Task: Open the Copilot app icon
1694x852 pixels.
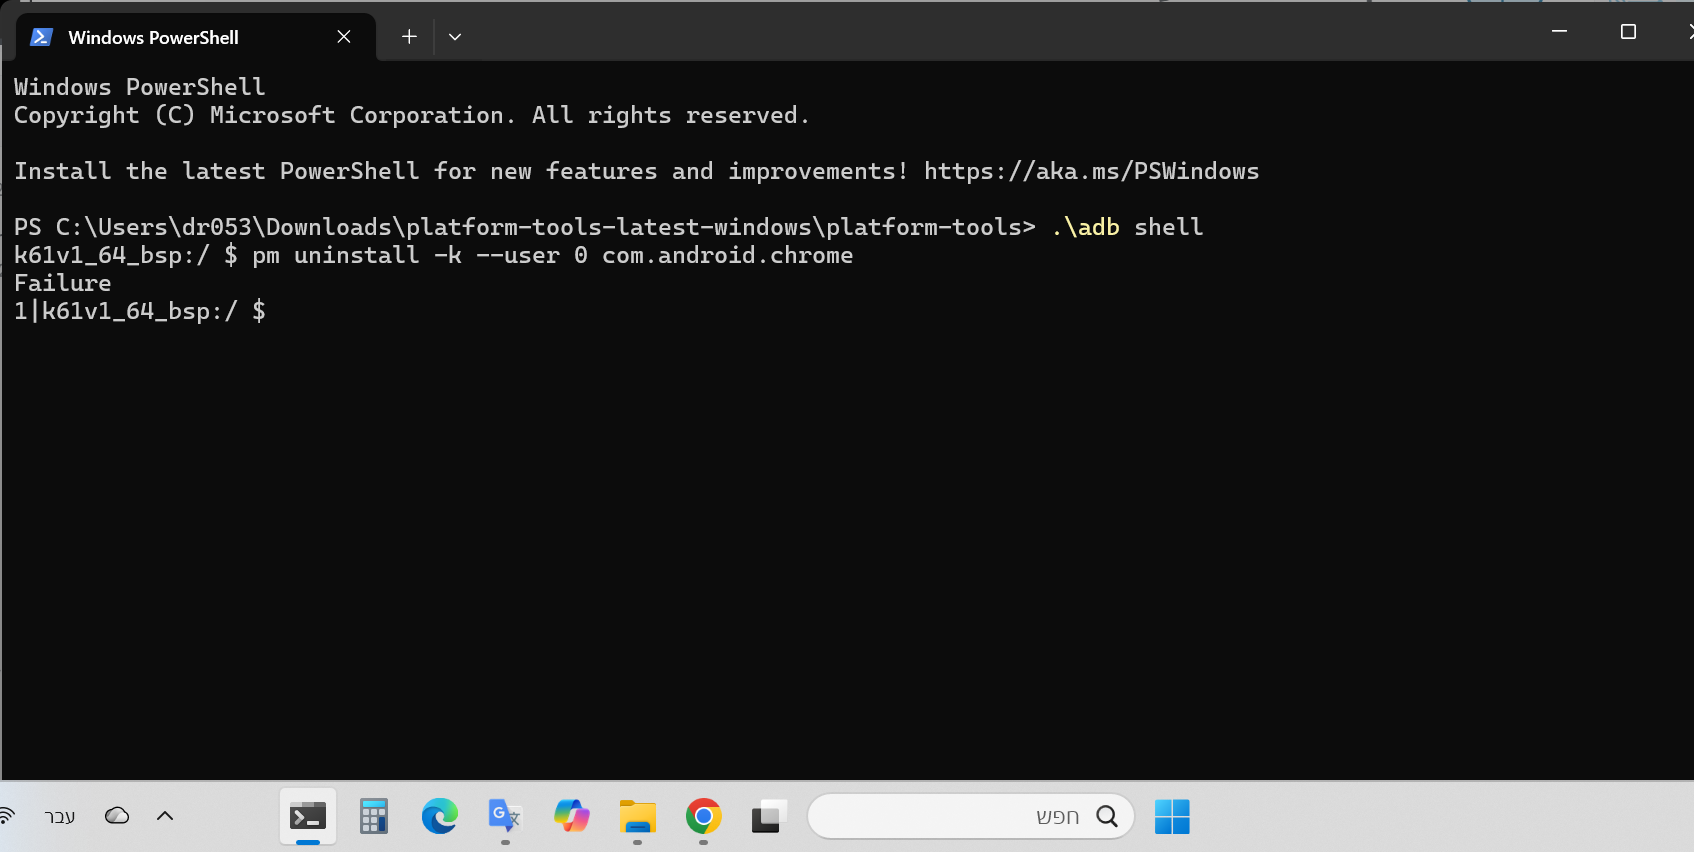Action: (x=571, y=817)
